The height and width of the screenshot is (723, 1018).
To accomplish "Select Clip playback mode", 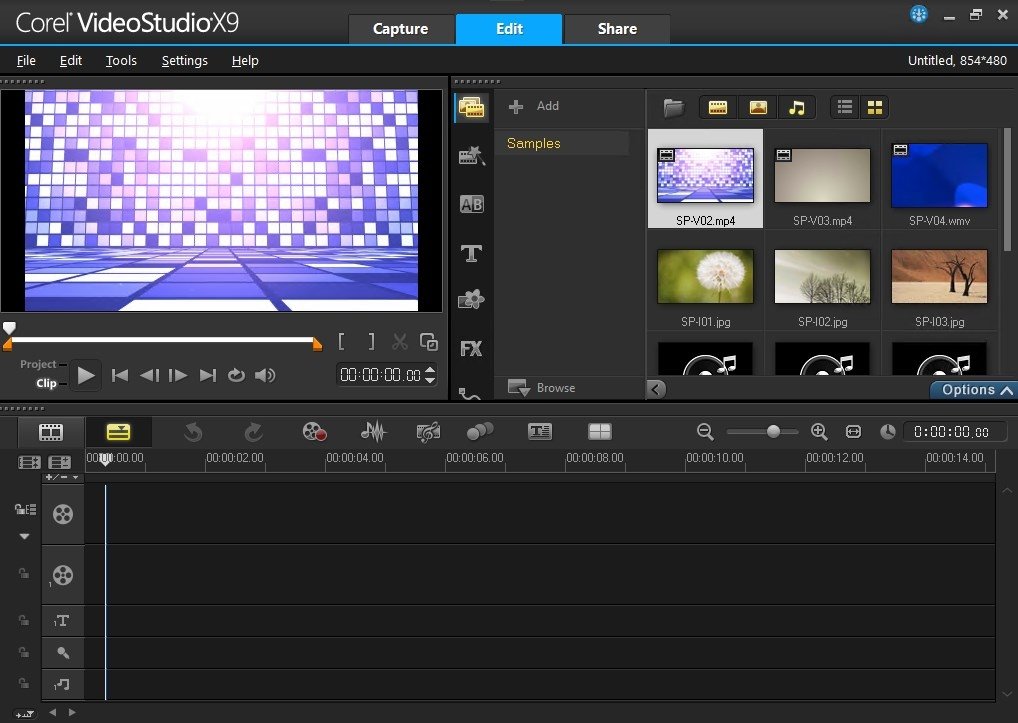I will (45, 383).
